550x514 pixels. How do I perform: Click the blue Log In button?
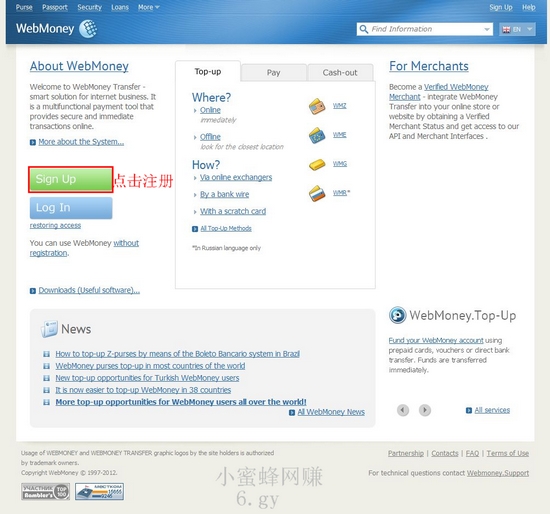pyautogui.click(x=71, y=208)
